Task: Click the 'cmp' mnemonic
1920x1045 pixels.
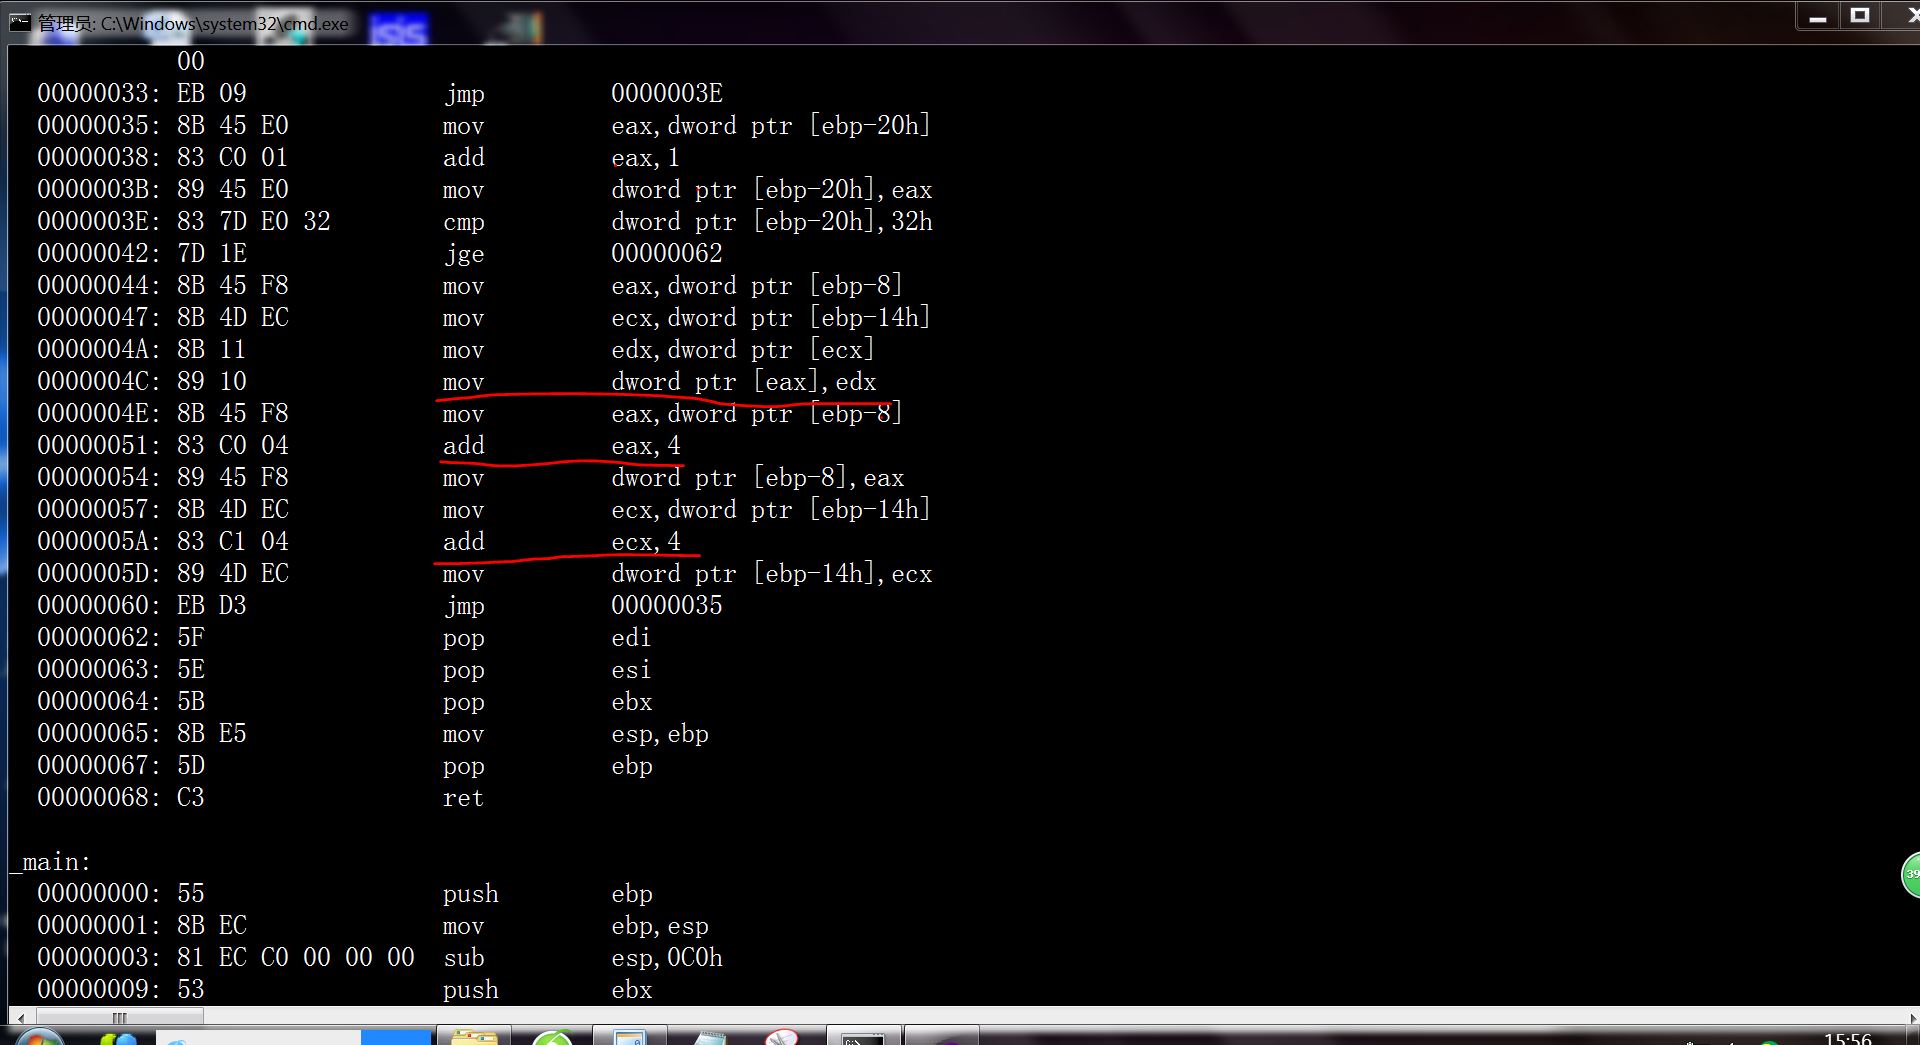Action: 464,222
